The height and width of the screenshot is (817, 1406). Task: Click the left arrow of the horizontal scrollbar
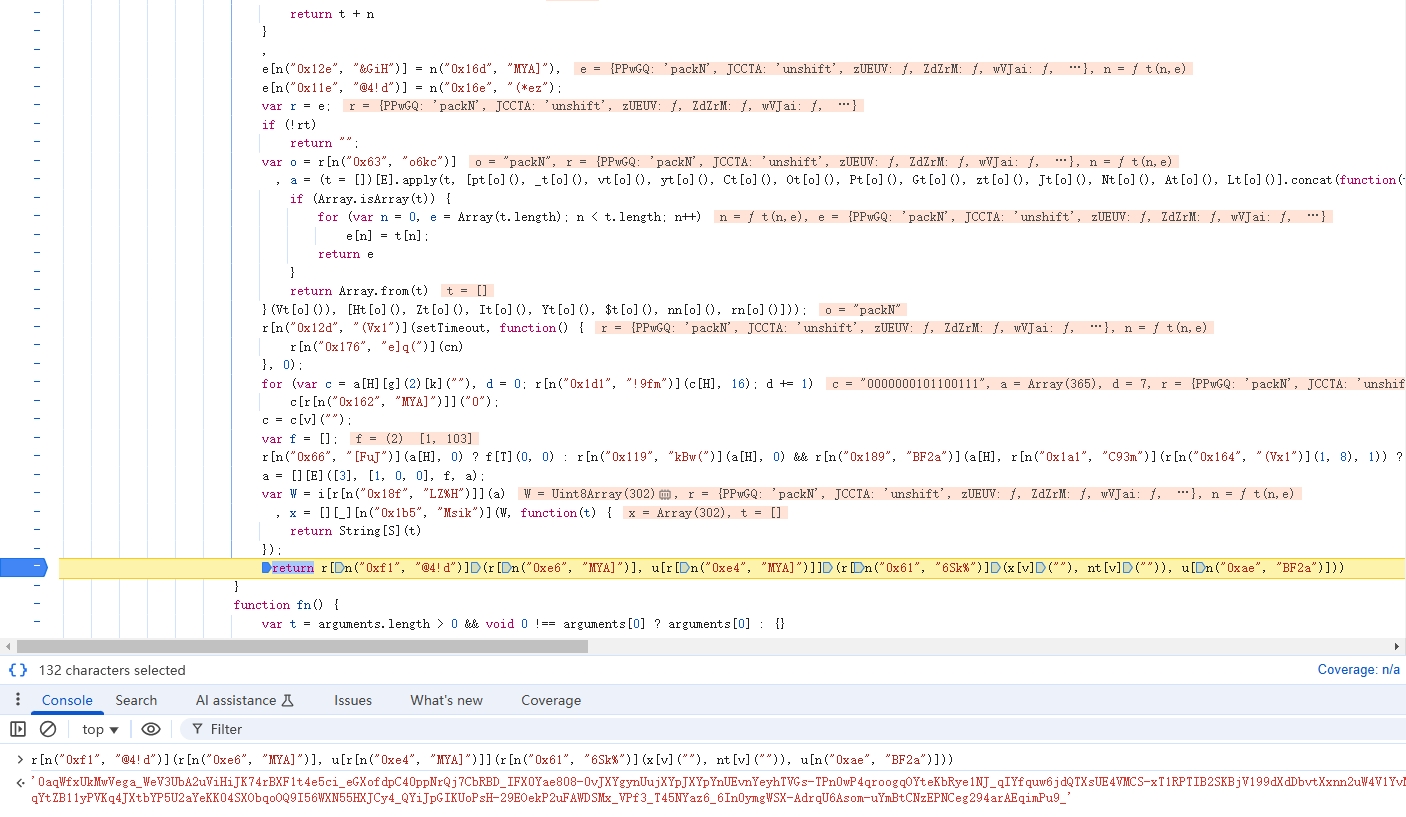coord(7,646)
